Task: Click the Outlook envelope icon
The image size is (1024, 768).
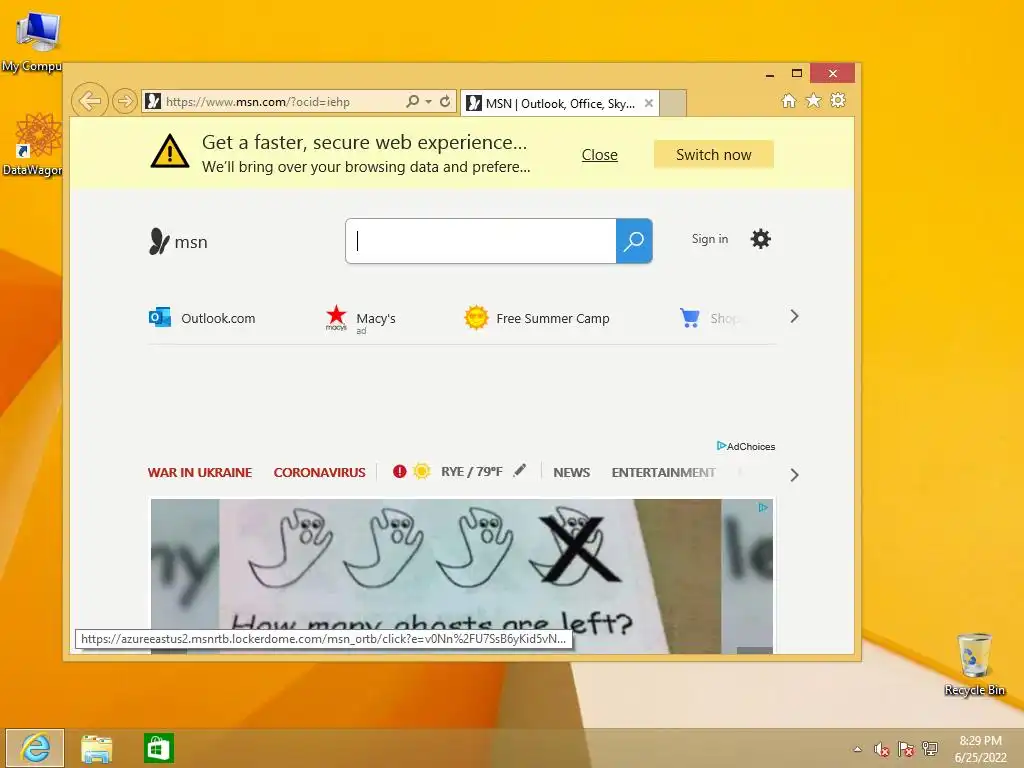Action: click(160, 318)
